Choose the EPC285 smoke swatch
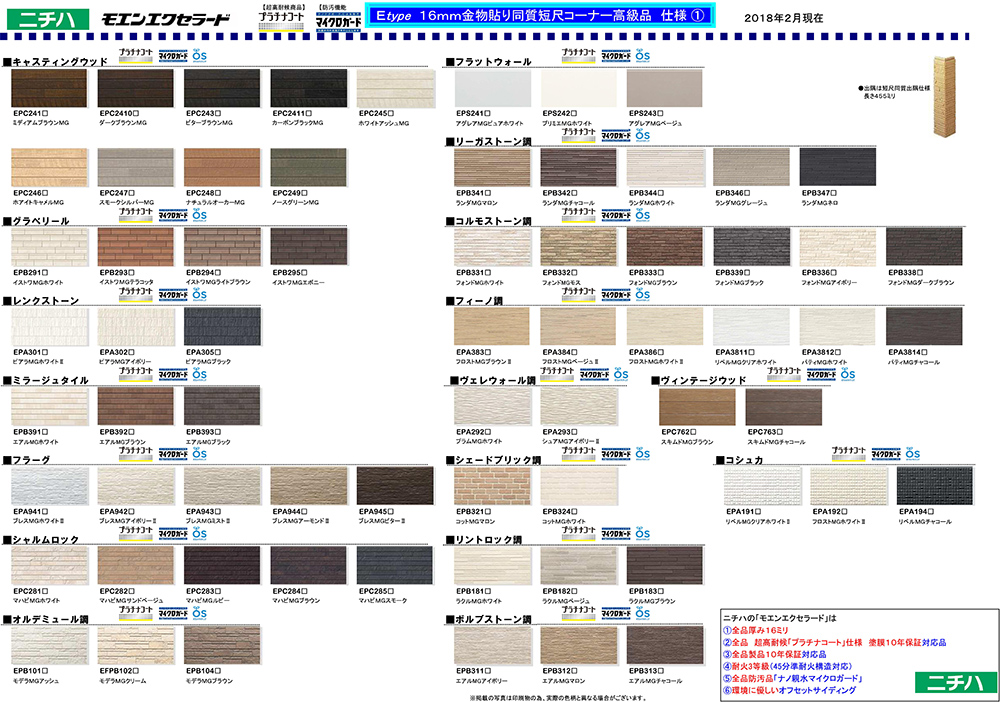1000x702 pixels. [395, 566]
